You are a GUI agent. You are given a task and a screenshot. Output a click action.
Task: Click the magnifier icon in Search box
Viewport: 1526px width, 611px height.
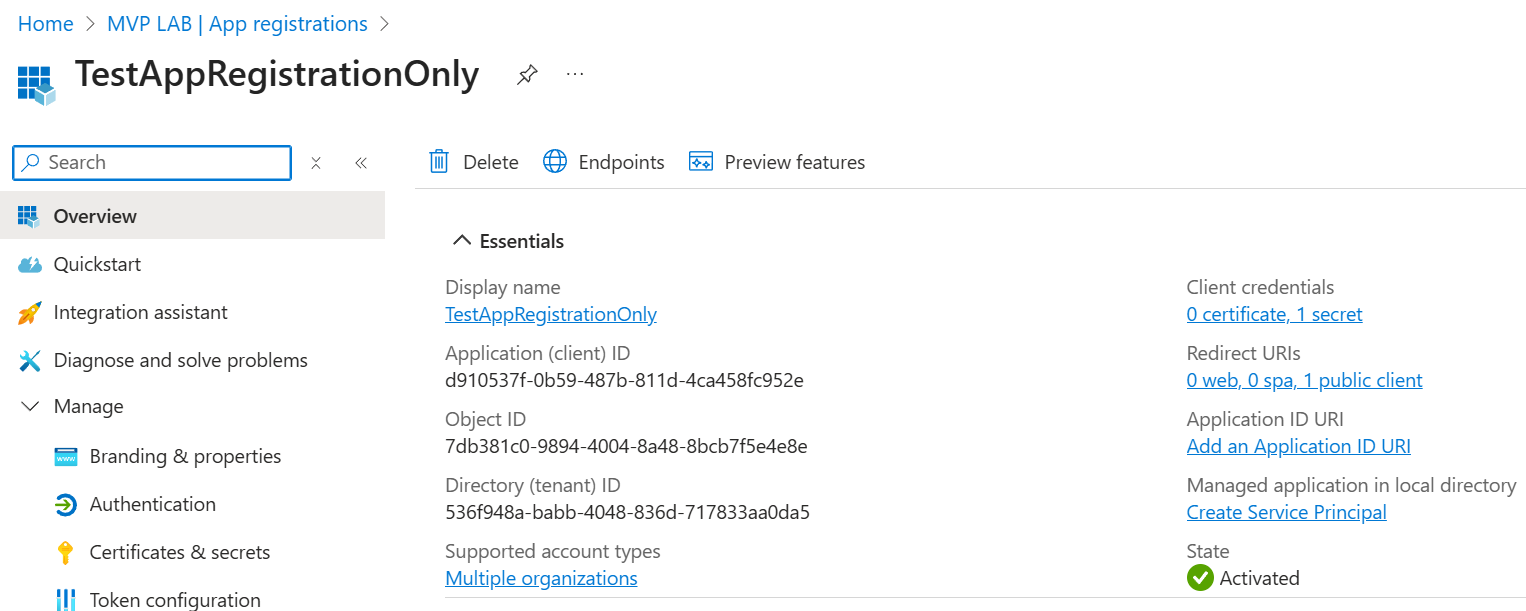pyautogui.click(x=31, y=163)
